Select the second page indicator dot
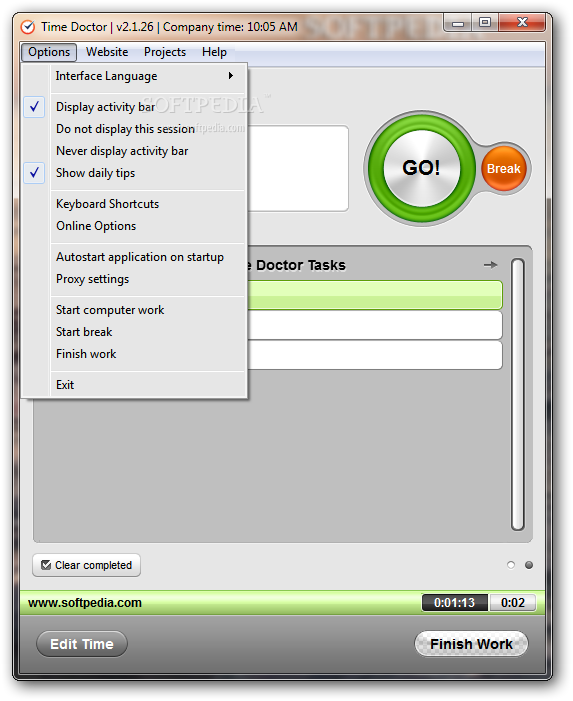Screen dimensions: 573x701 [529, 565]
